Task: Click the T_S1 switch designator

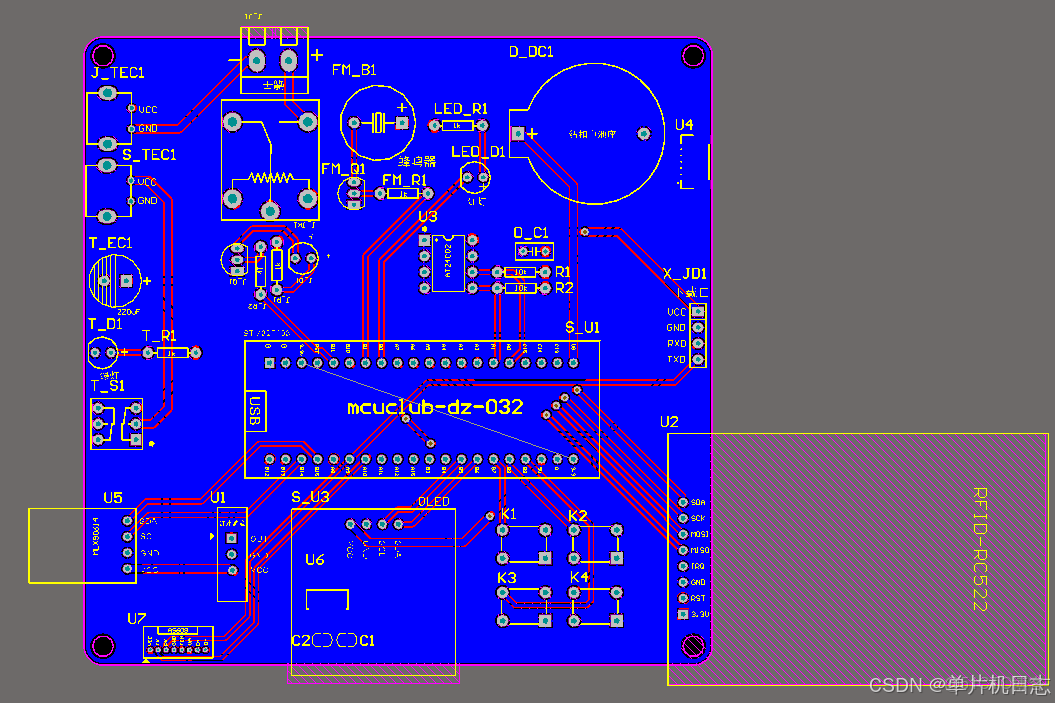Action: (x=108, y=386)
